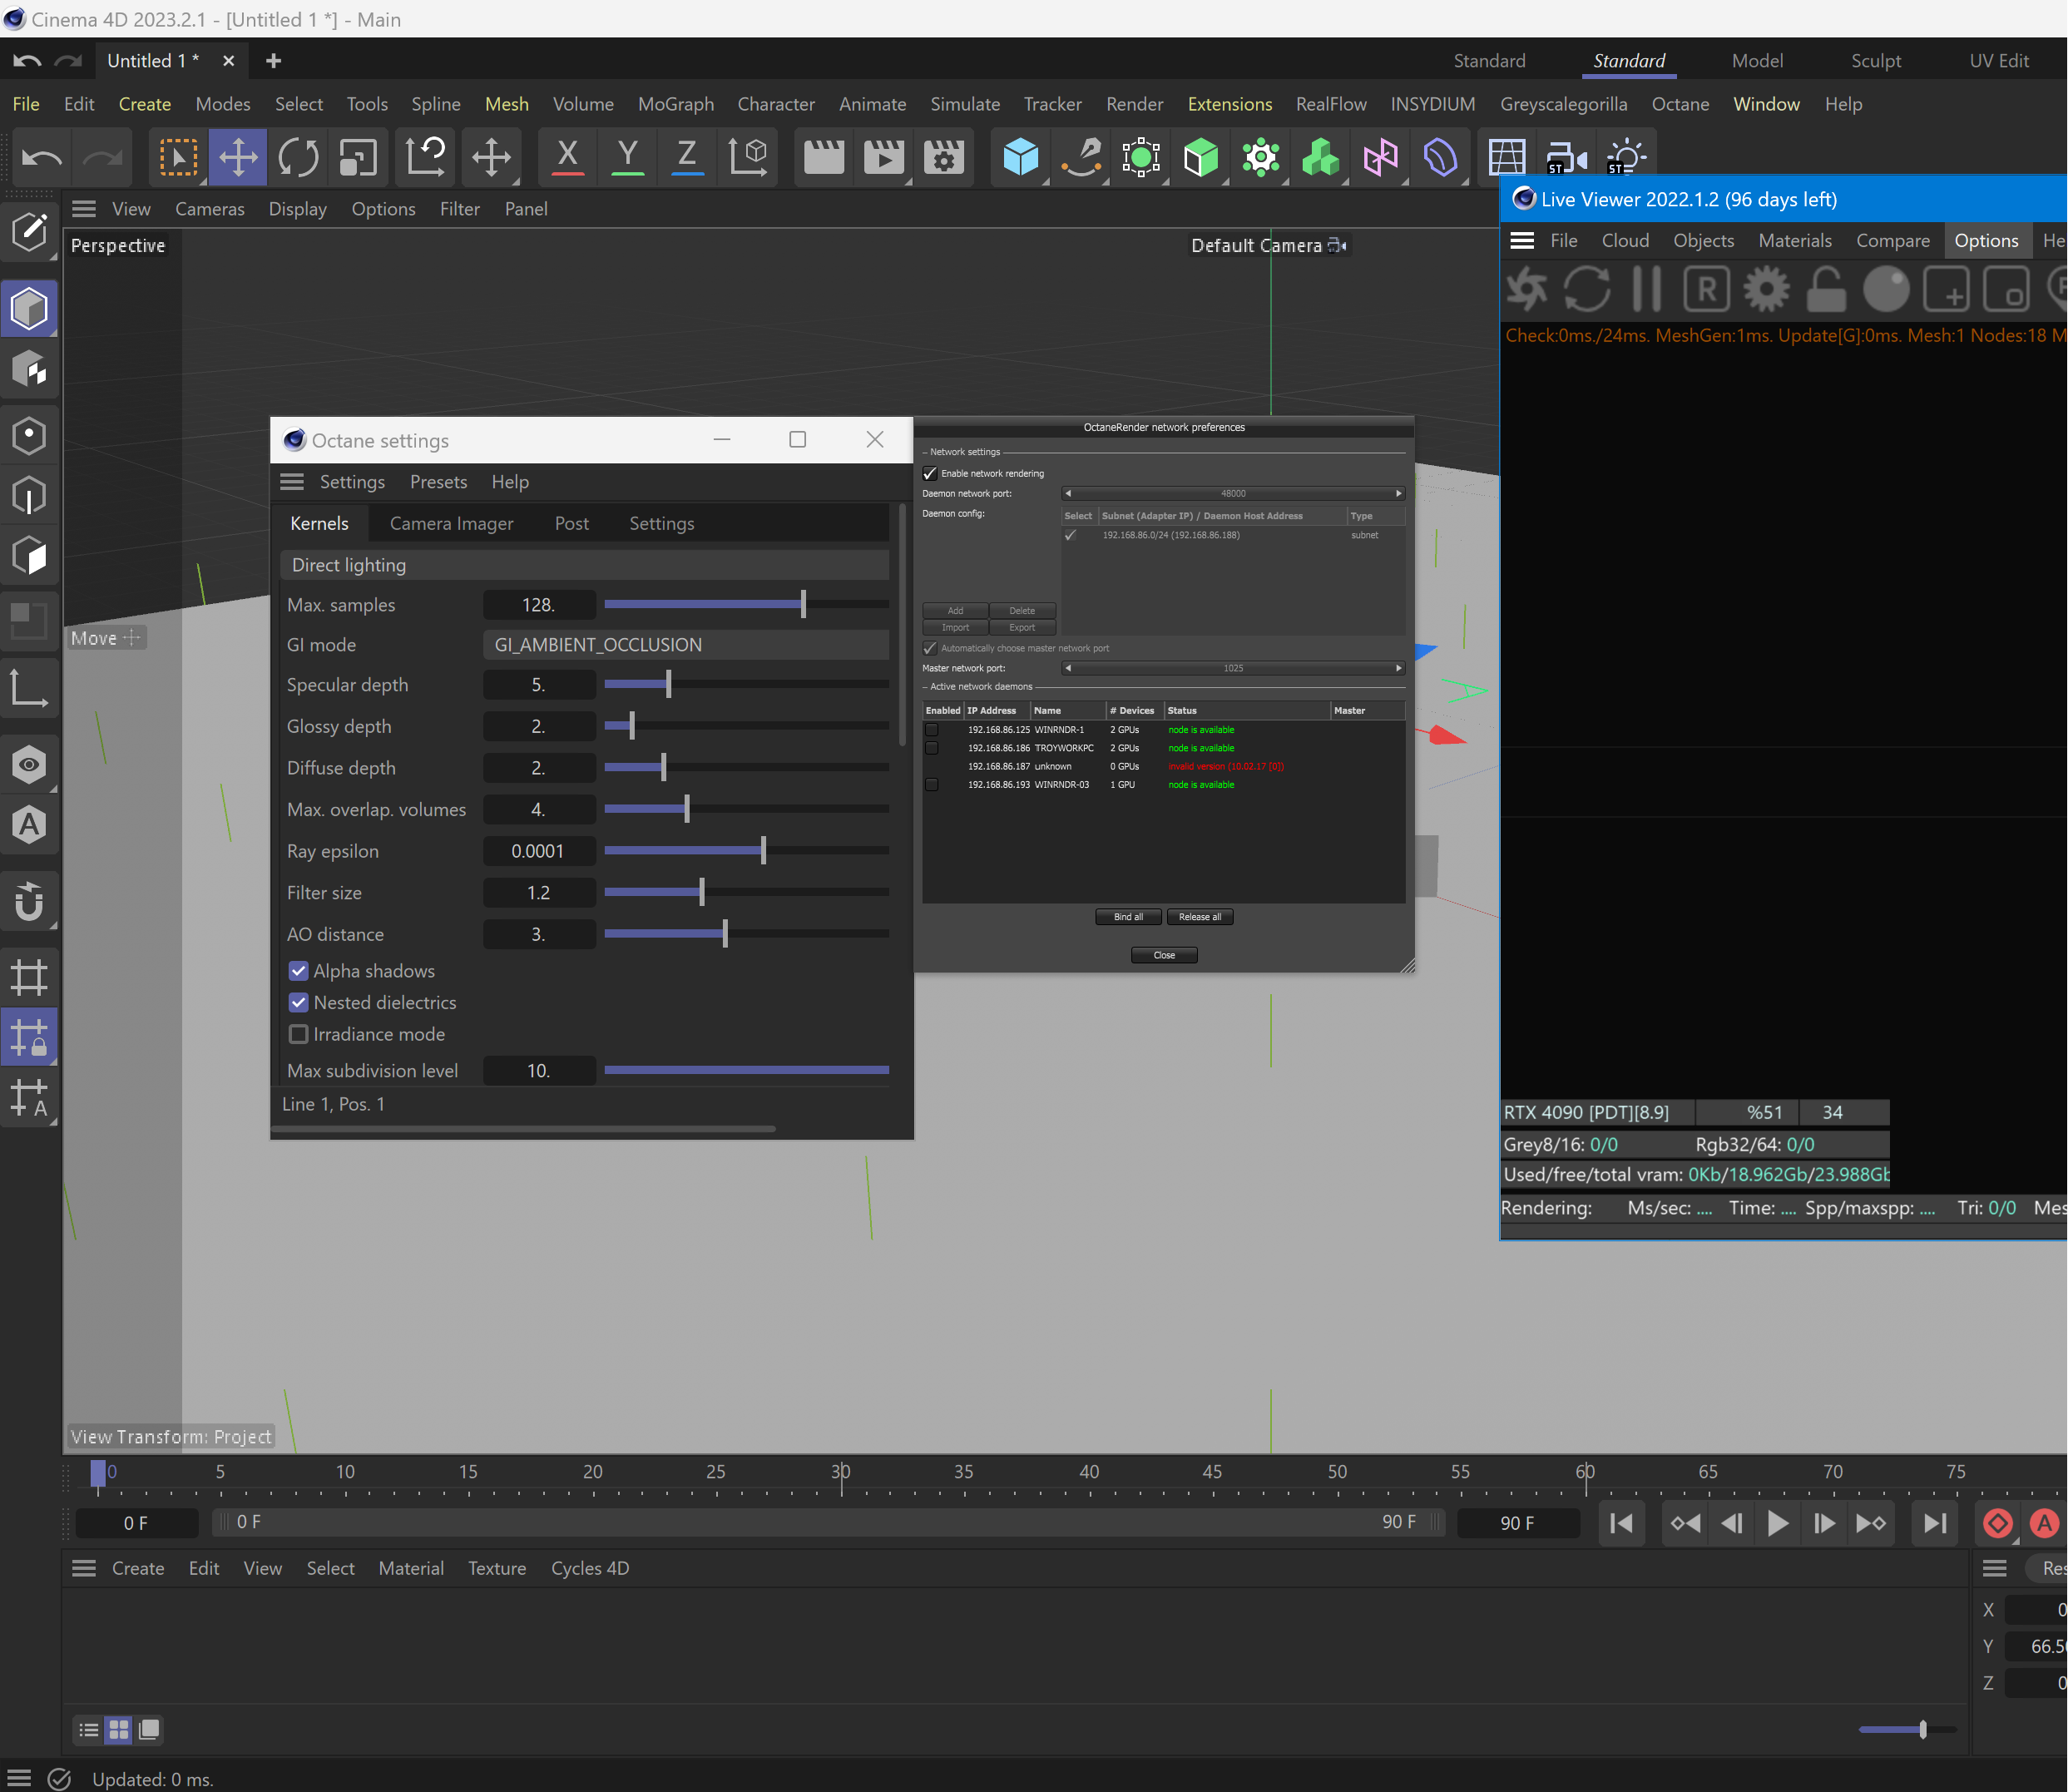Click Bind all button
Image resolution: width=2068 pixels, height=1792 pixels.
1128,917
